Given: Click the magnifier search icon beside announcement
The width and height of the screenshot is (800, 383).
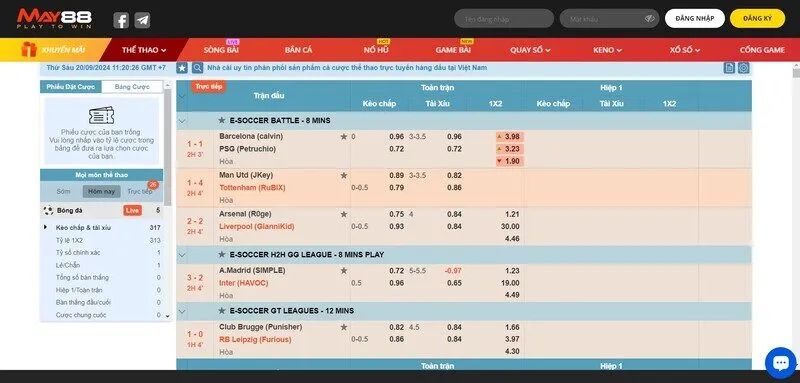Looking at the screenshot, I should tap(197, 68).
